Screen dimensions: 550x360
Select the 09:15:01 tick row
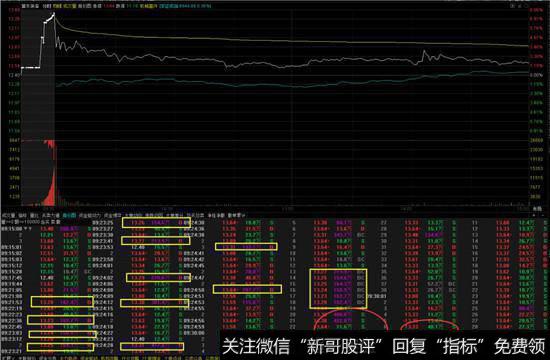point(47,247)
